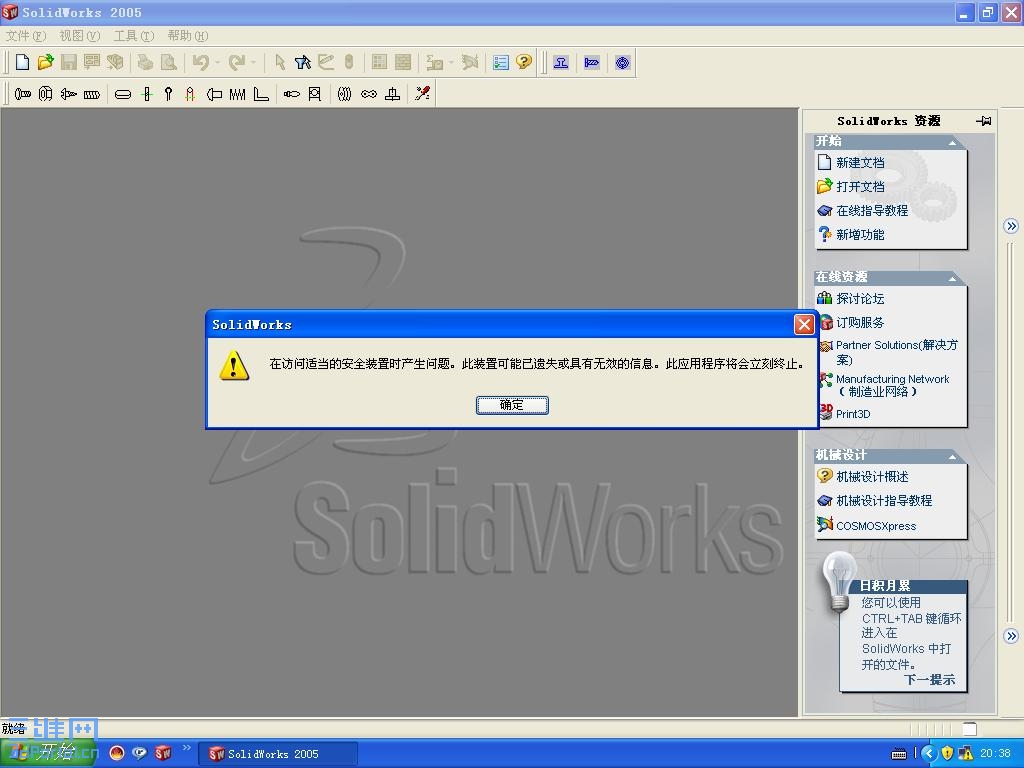
Task: Select the square bearing housing icon
Action: 315,94
